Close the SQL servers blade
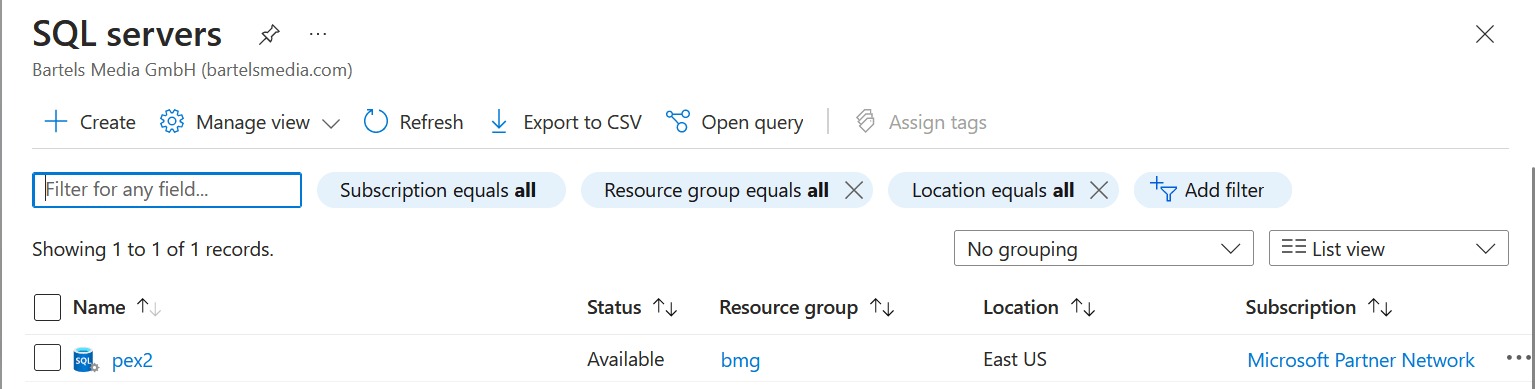 pos(1485,35)
